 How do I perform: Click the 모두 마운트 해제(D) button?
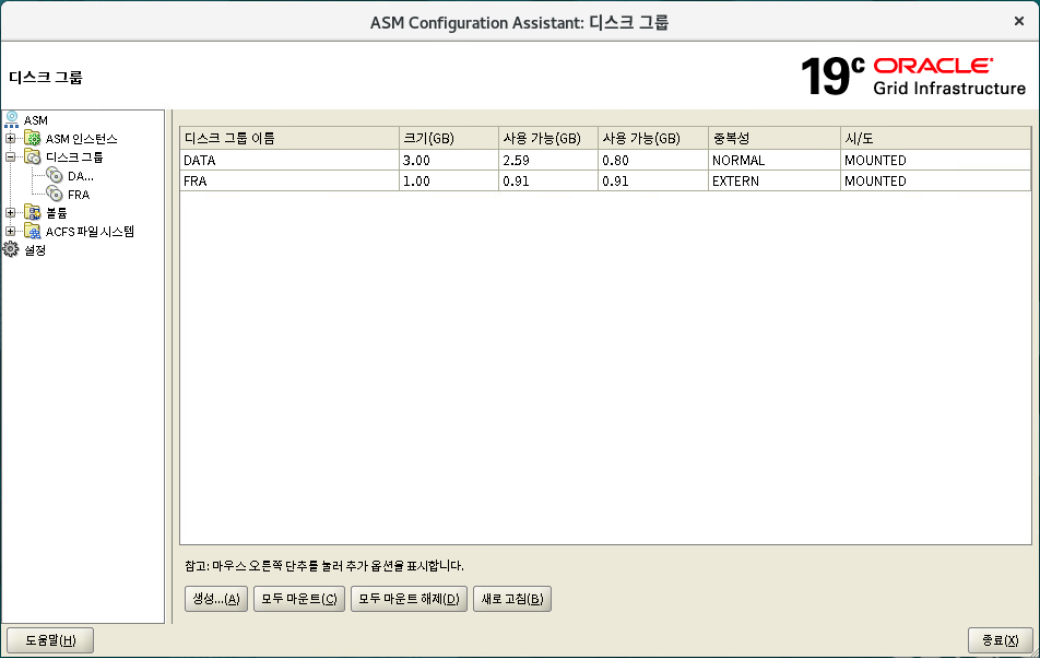pyautogui.click(x=409, y=599)
